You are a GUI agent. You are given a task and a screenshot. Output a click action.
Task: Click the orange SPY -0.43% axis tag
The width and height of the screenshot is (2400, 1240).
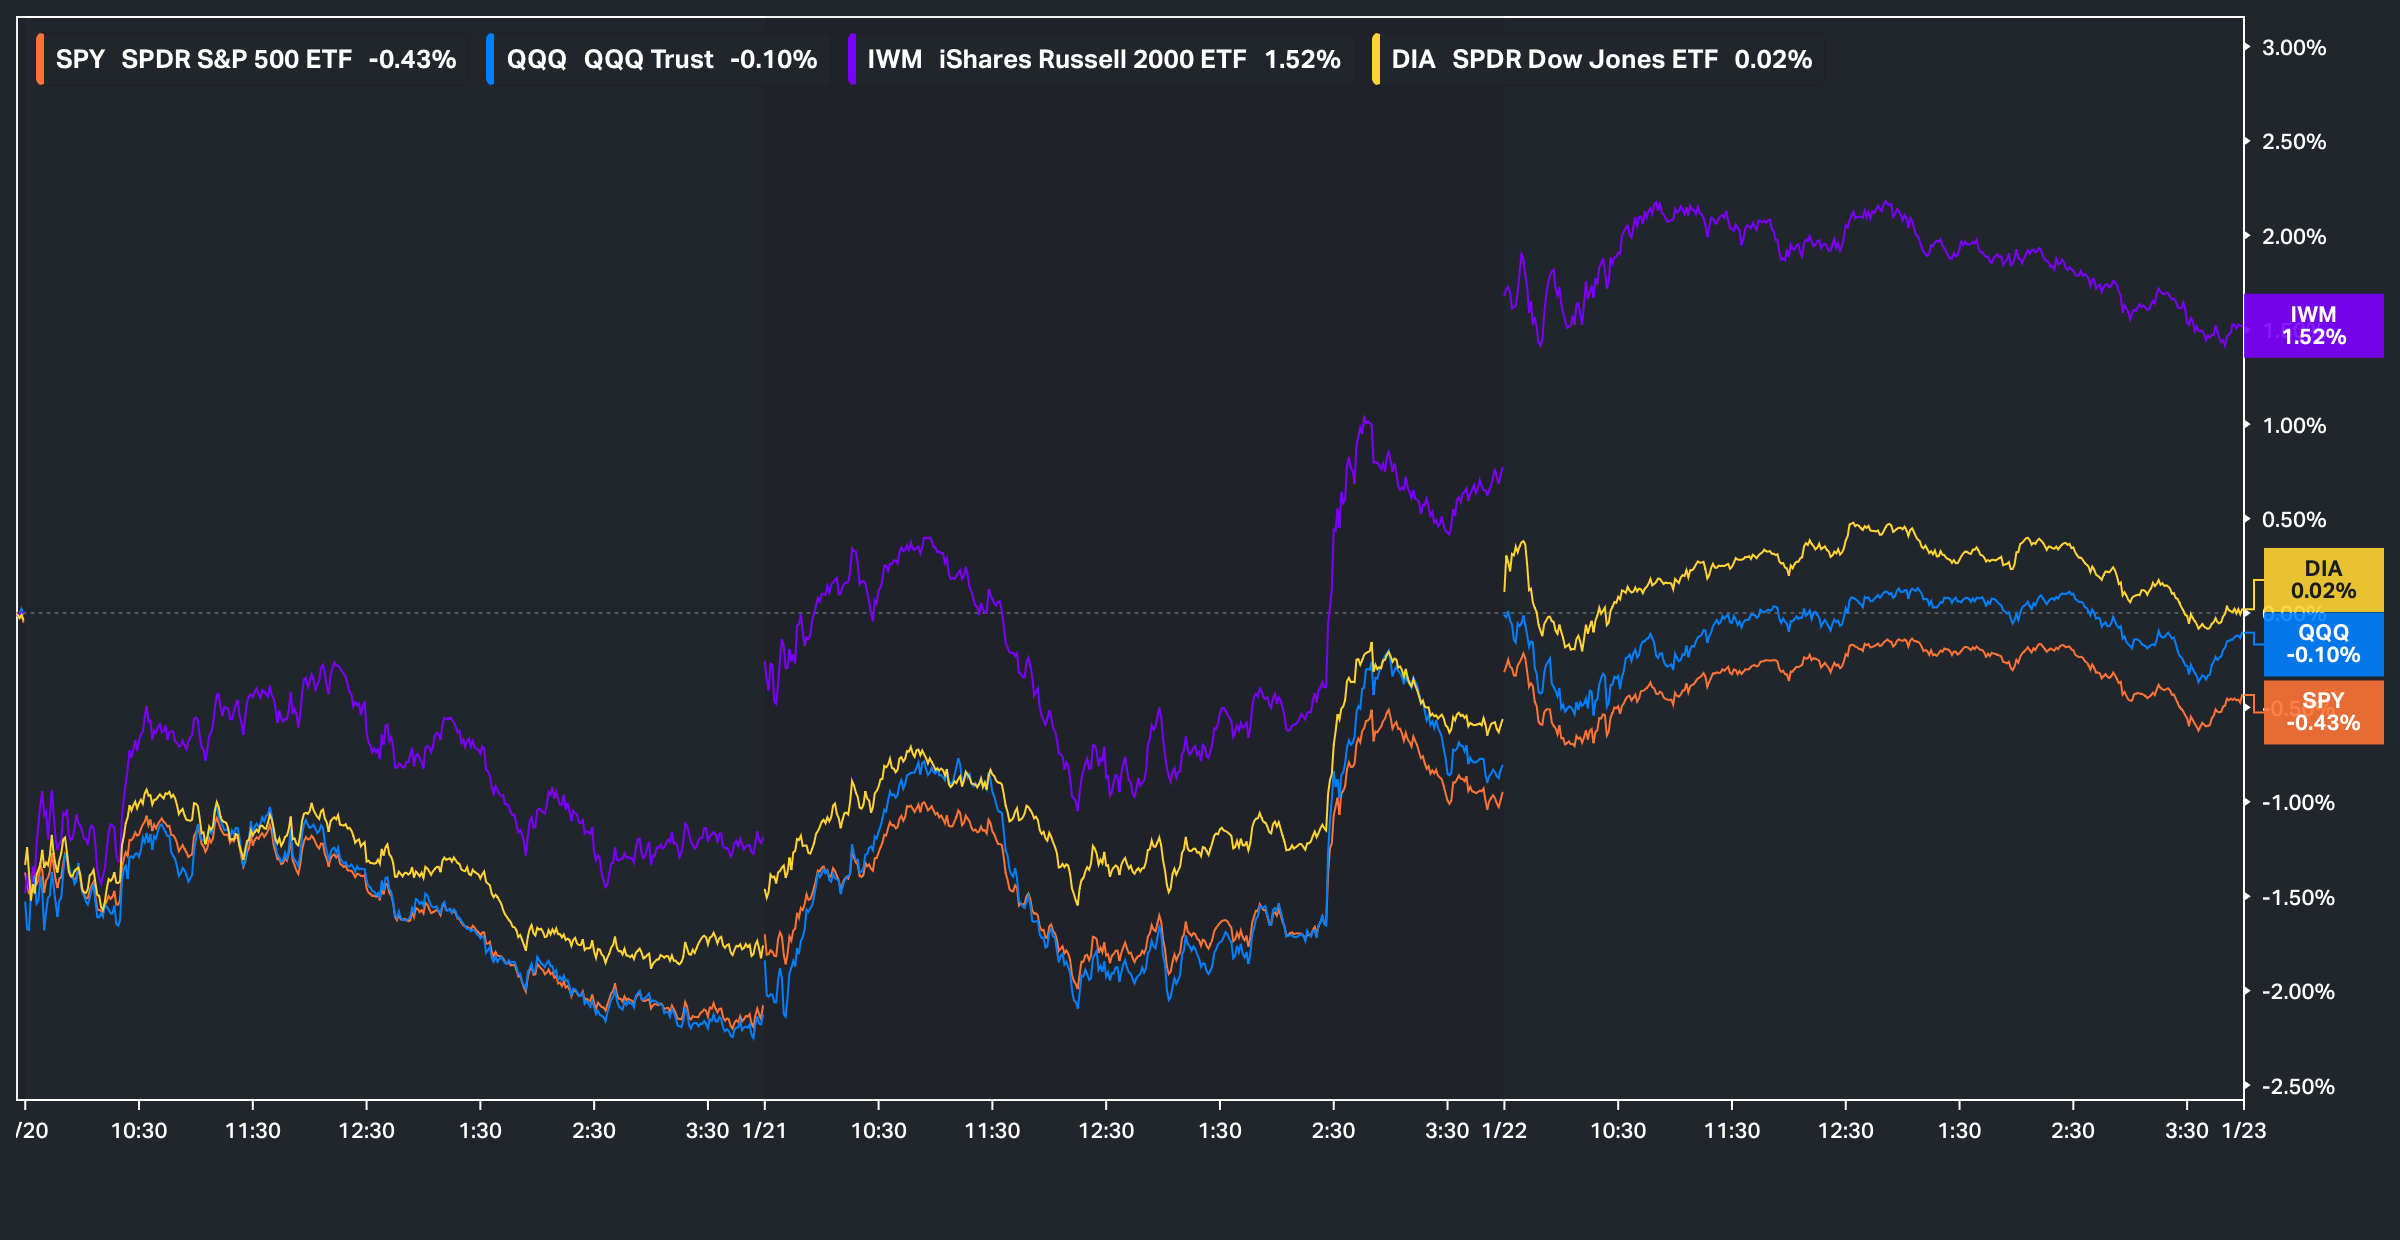2323,712
